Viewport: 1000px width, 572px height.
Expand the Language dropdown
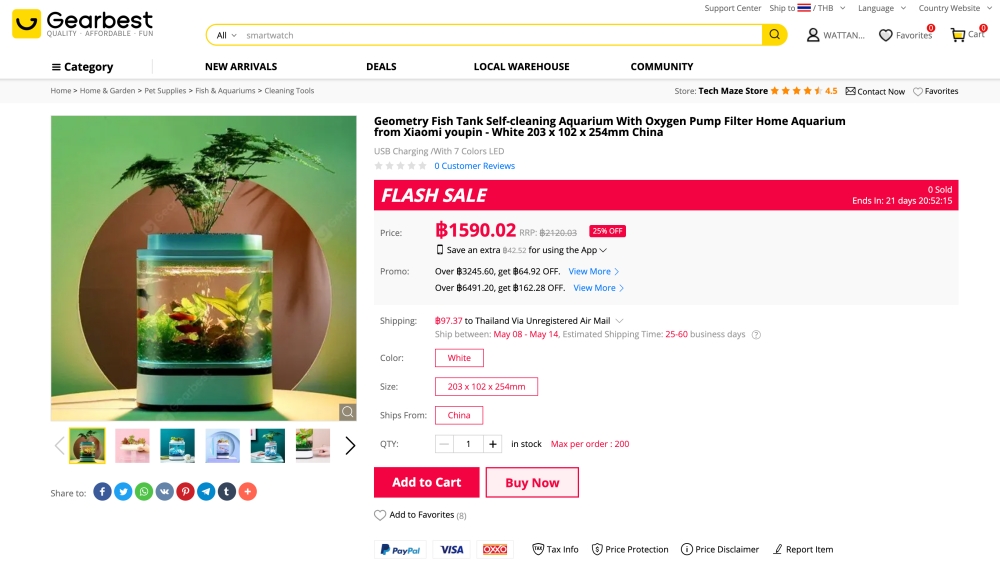pos(880,8)
